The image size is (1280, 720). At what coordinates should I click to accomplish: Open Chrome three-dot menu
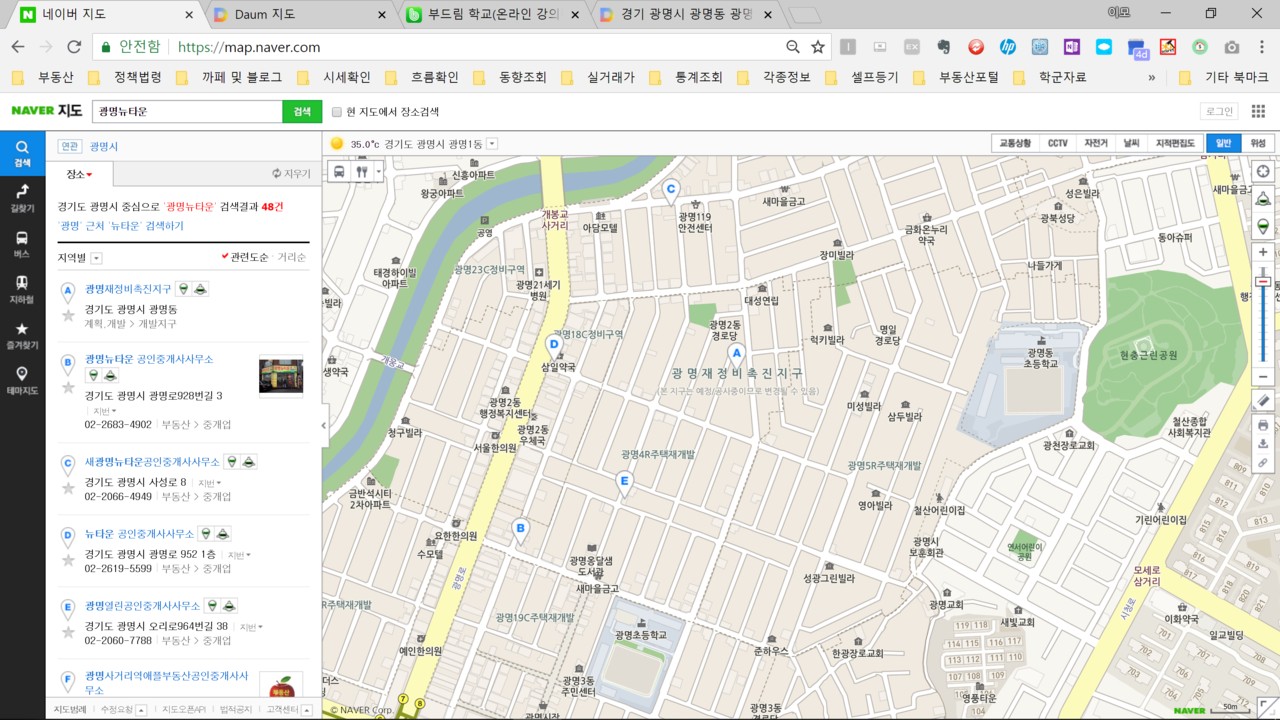tap(1262, 47)
